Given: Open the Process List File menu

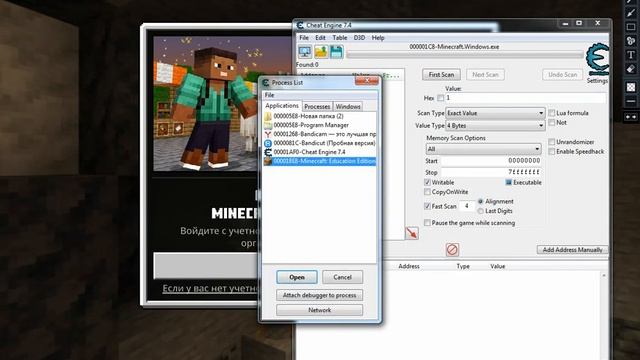Looking at the screenshot, I should click(269, 95).
